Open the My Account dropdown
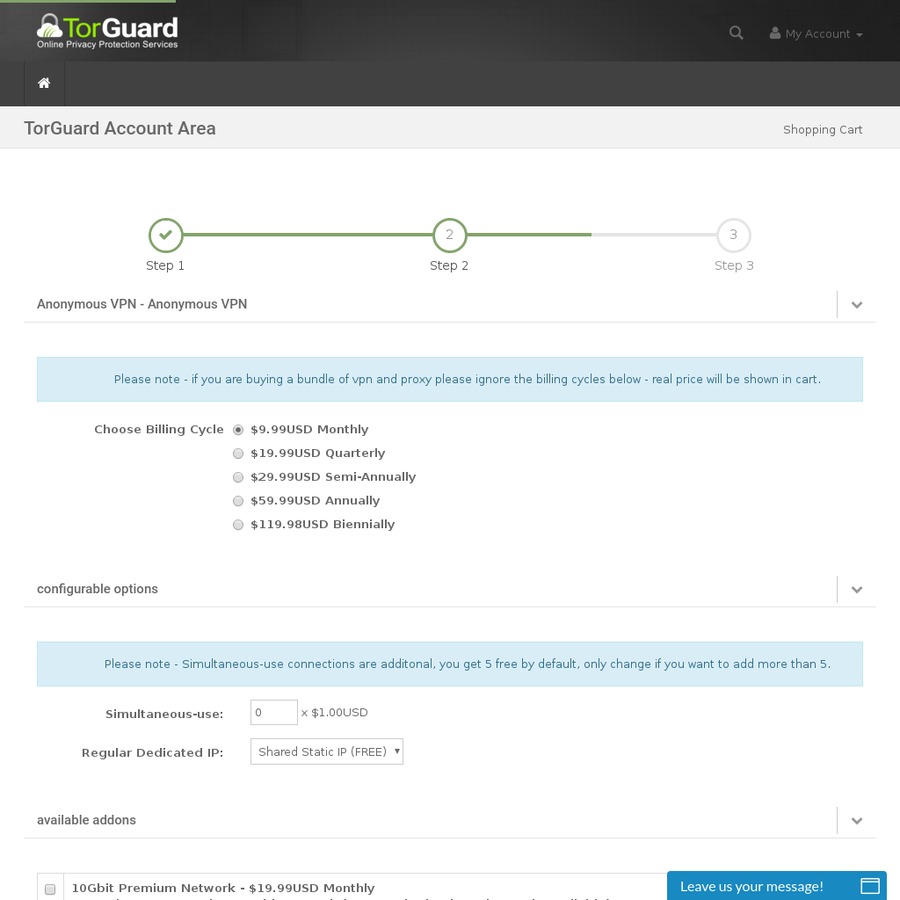Viewport: 900px width, 900px height. (816, 34)
